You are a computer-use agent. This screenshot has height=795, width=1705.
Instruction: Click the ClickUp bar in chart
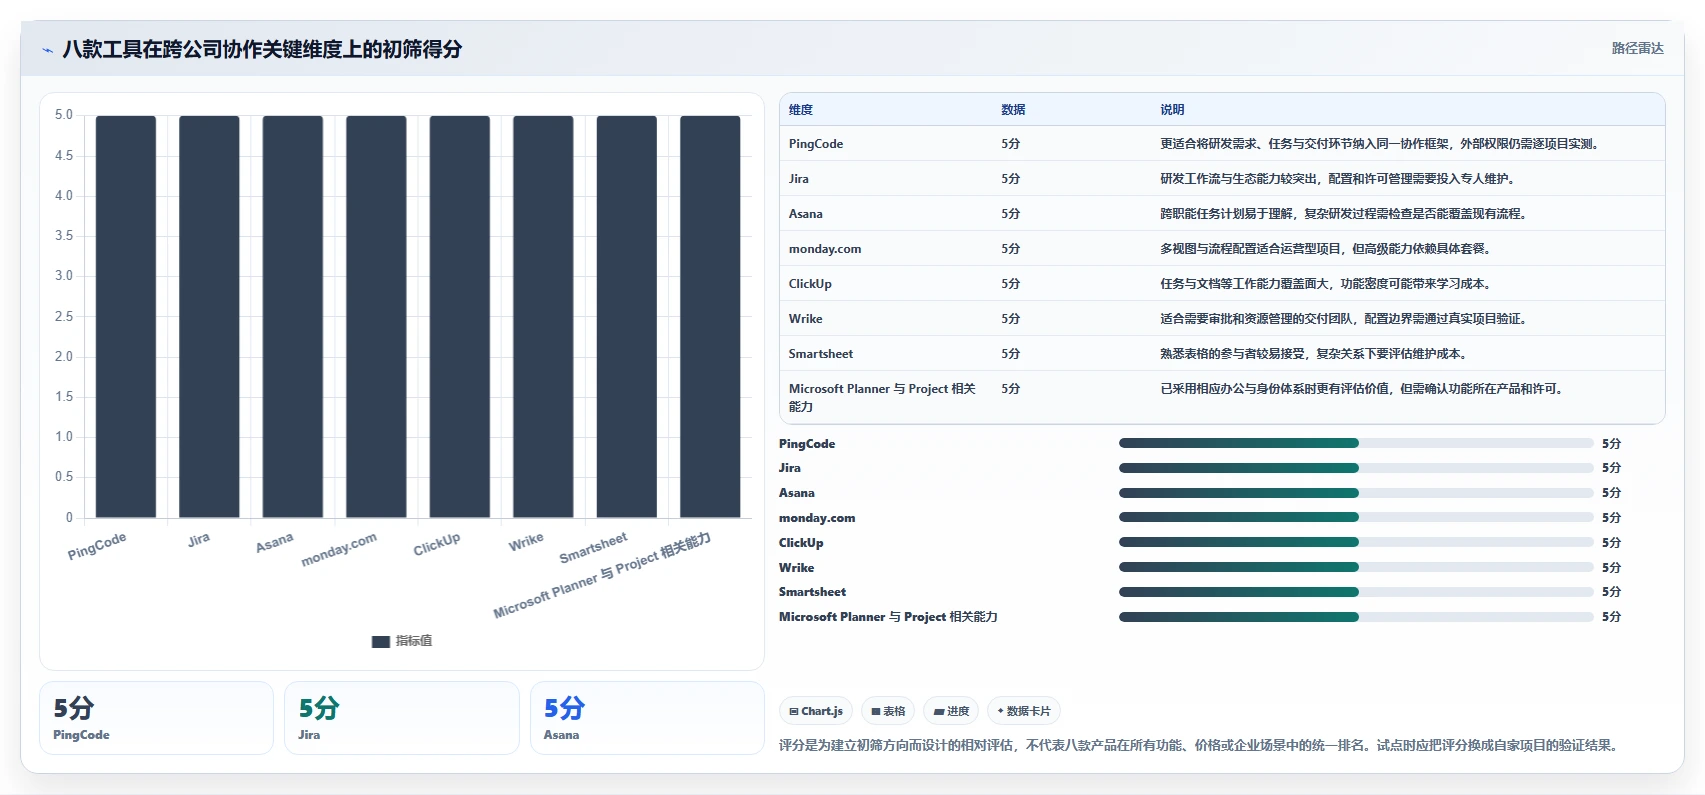(x=460, y=317)
